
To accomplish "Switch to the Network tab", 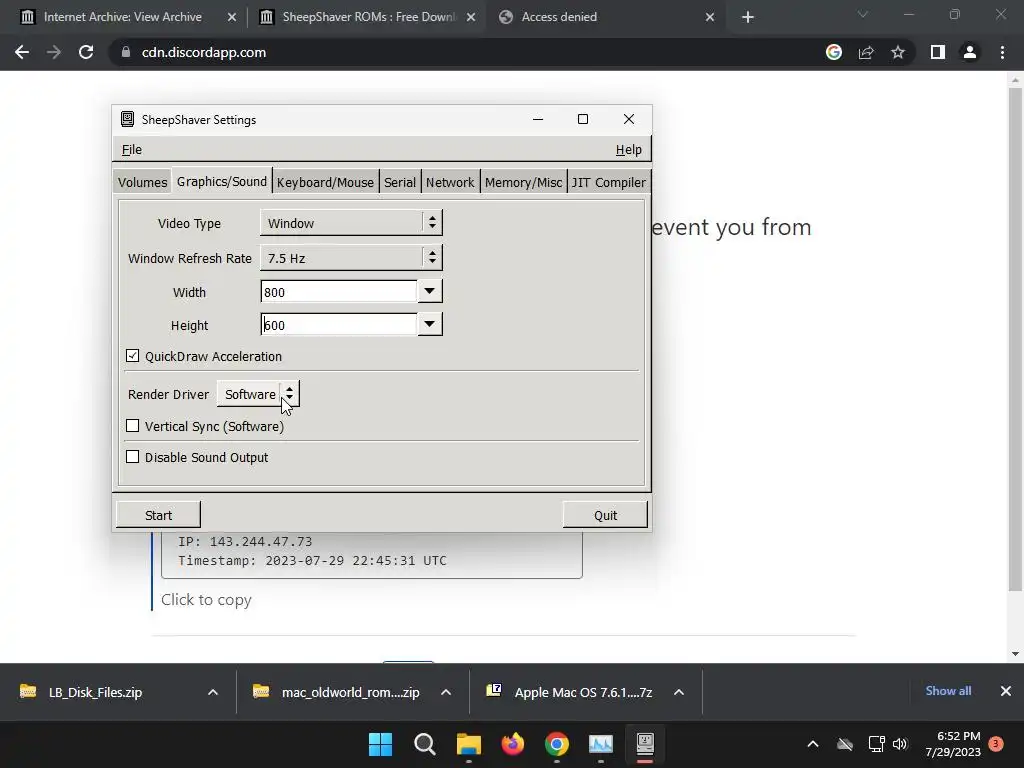I will (450, 182).
